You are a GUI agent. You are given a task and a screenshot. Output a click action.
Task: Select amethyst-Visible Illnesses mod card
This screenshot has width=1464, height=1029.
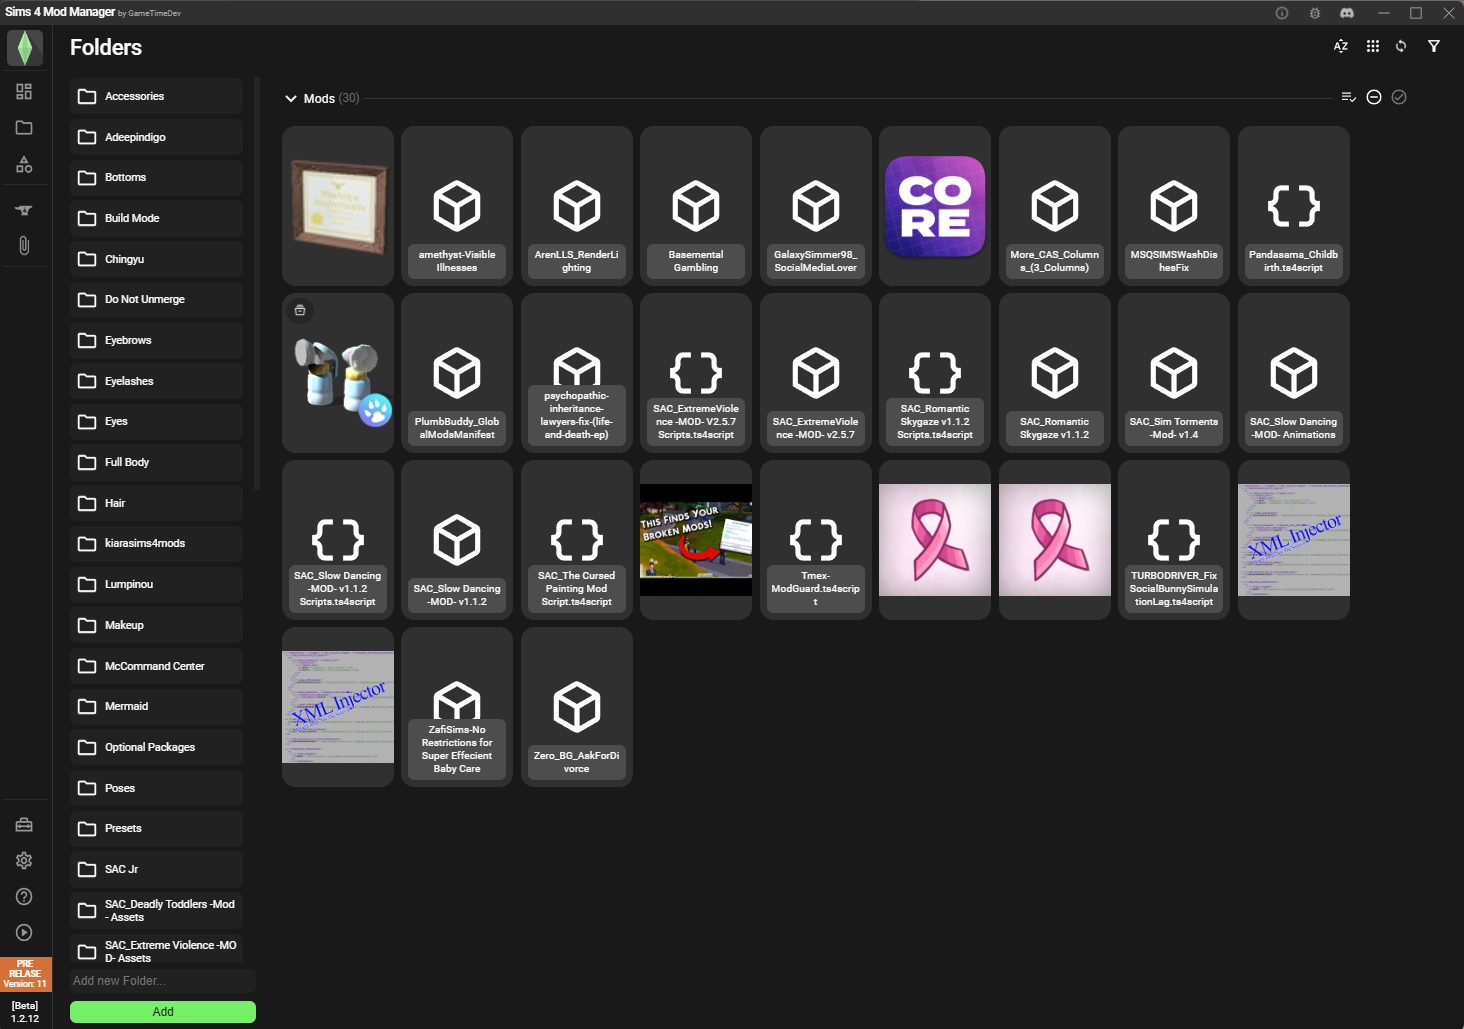click(457, 206)
